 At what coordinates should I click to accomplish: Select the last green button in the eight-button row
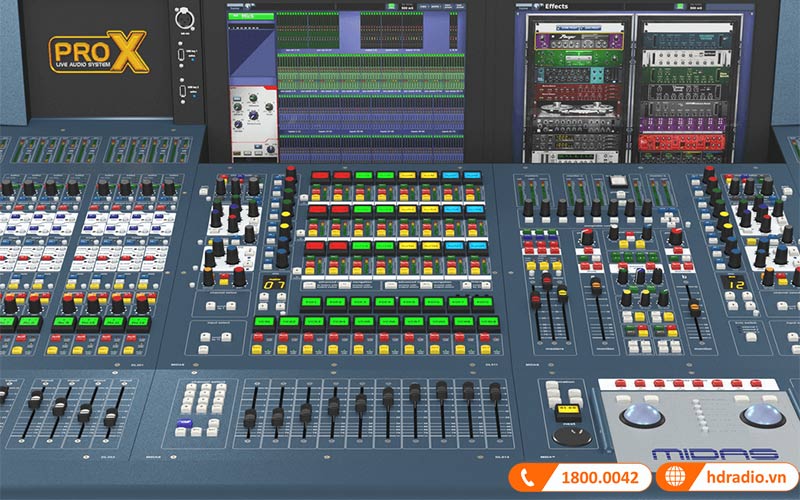(x=482, y=302)
